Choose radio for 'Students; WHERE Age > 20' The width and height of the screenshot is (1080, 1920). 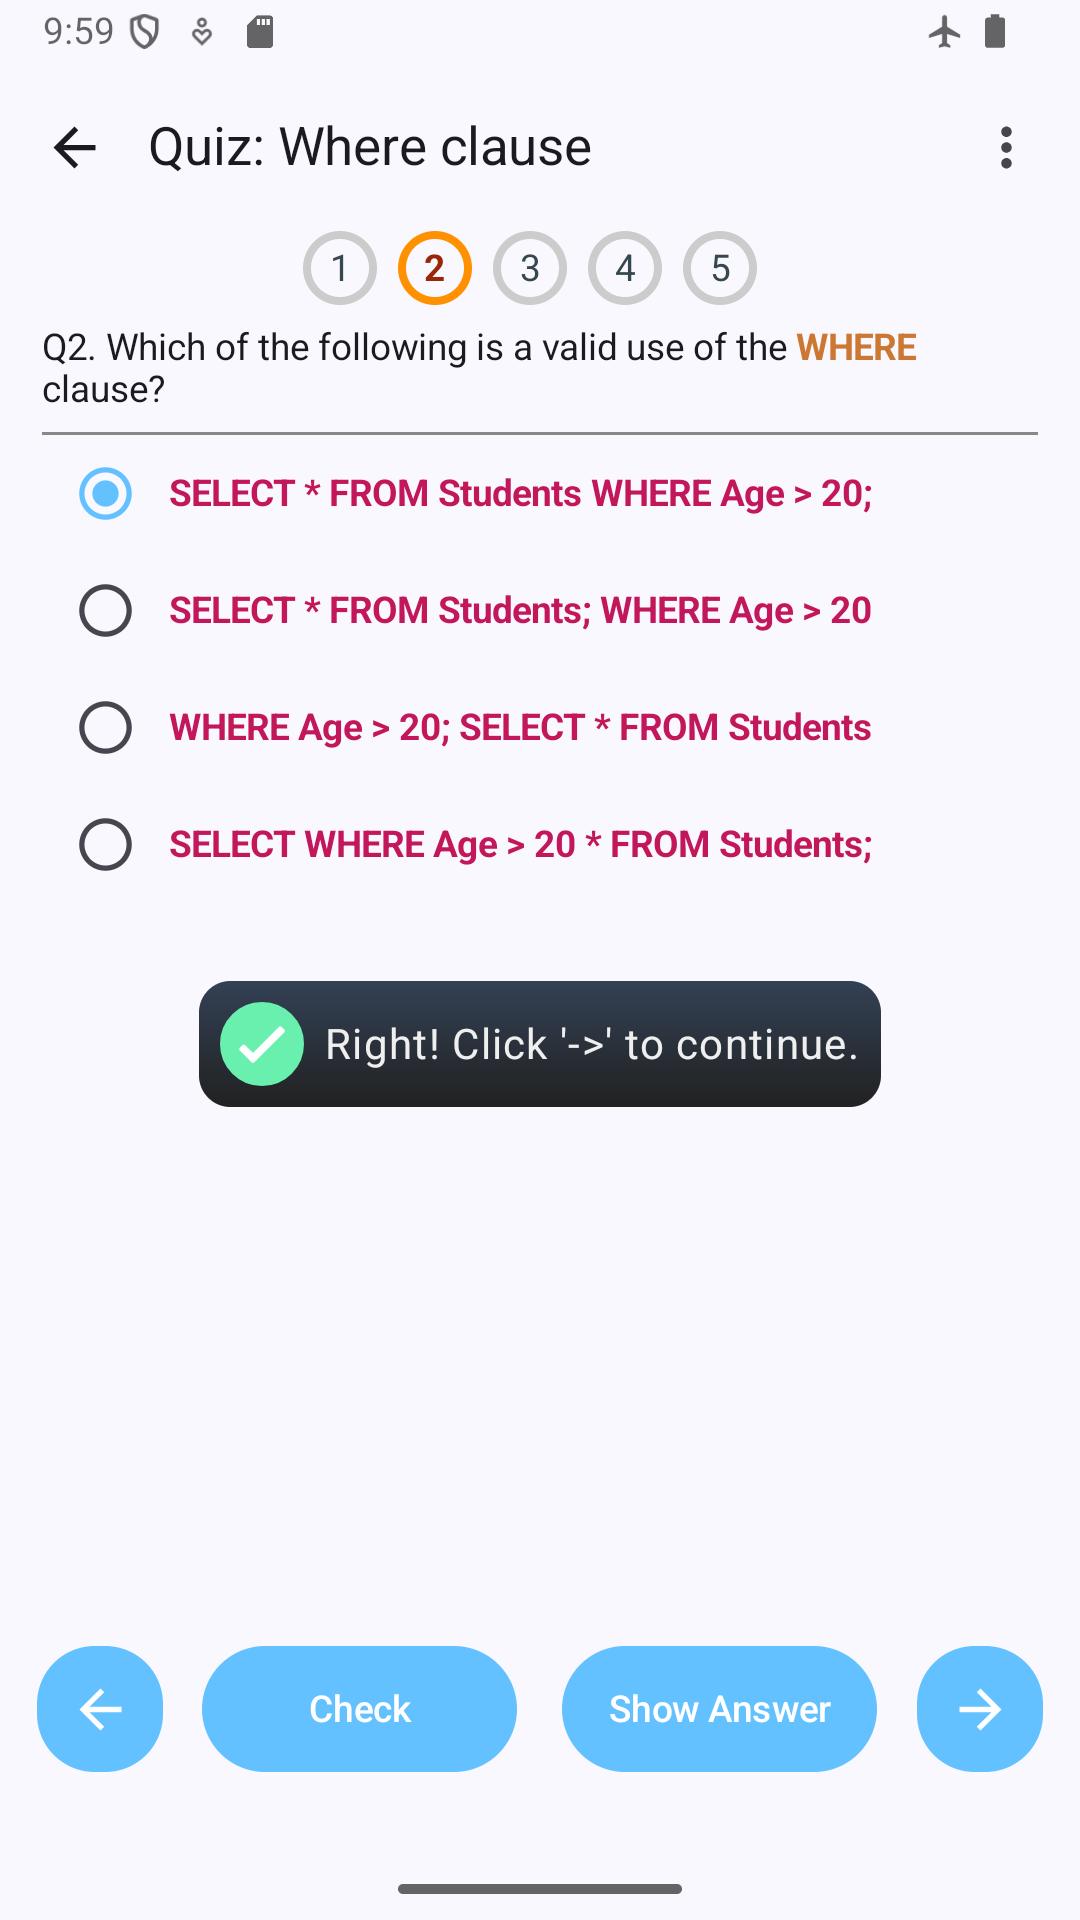(x=105, y=610)
